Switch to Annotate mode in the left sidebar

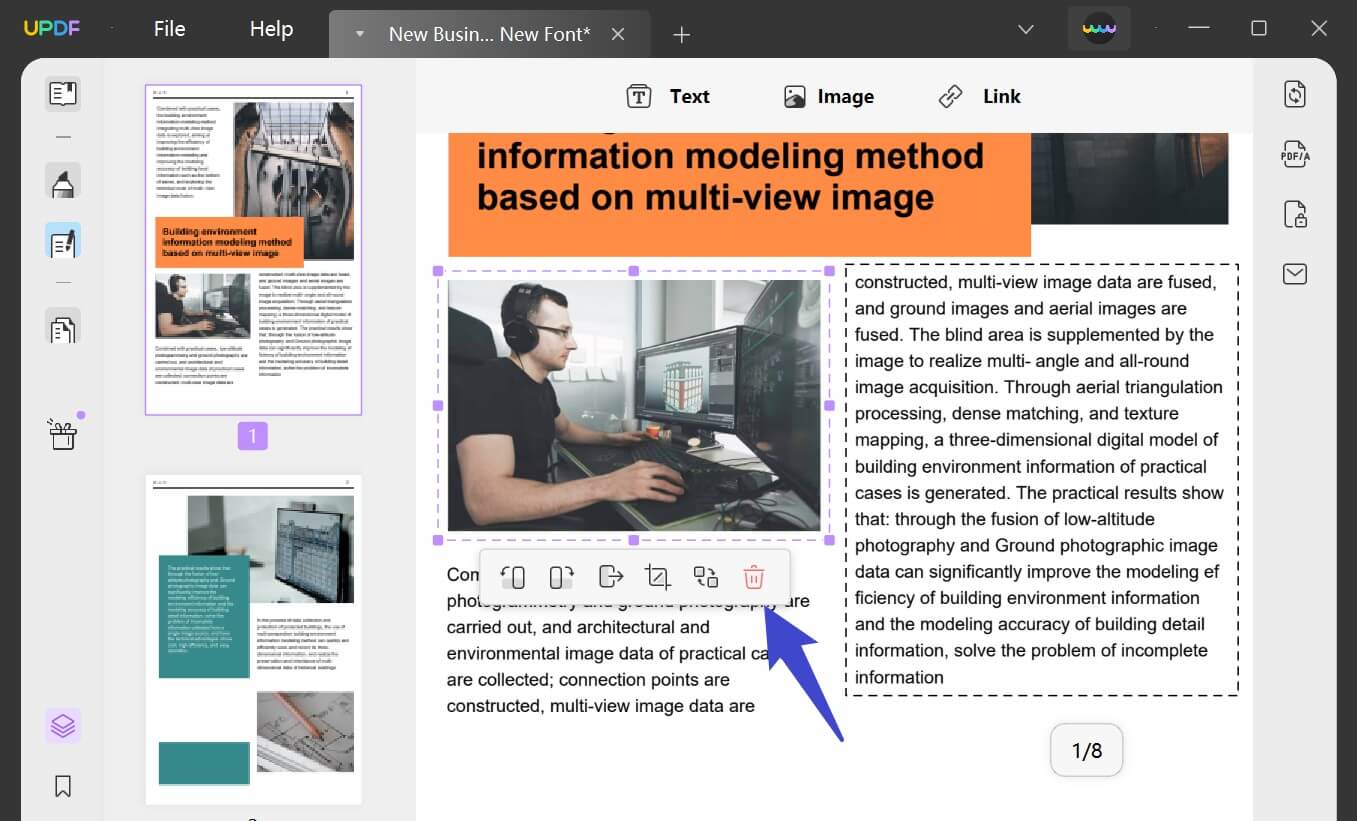point(63,182)
